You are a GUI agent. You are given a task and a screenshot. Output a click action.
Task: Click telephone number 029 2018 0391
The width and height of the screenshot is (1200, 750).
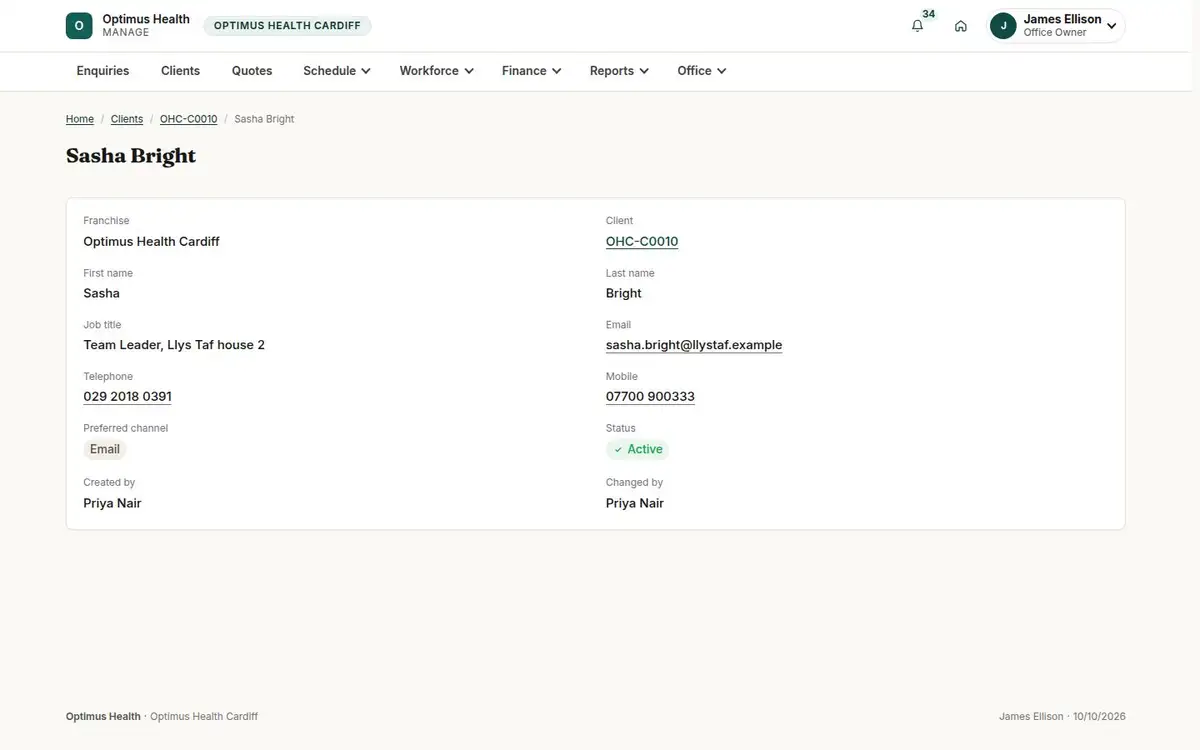pos(127,397)
